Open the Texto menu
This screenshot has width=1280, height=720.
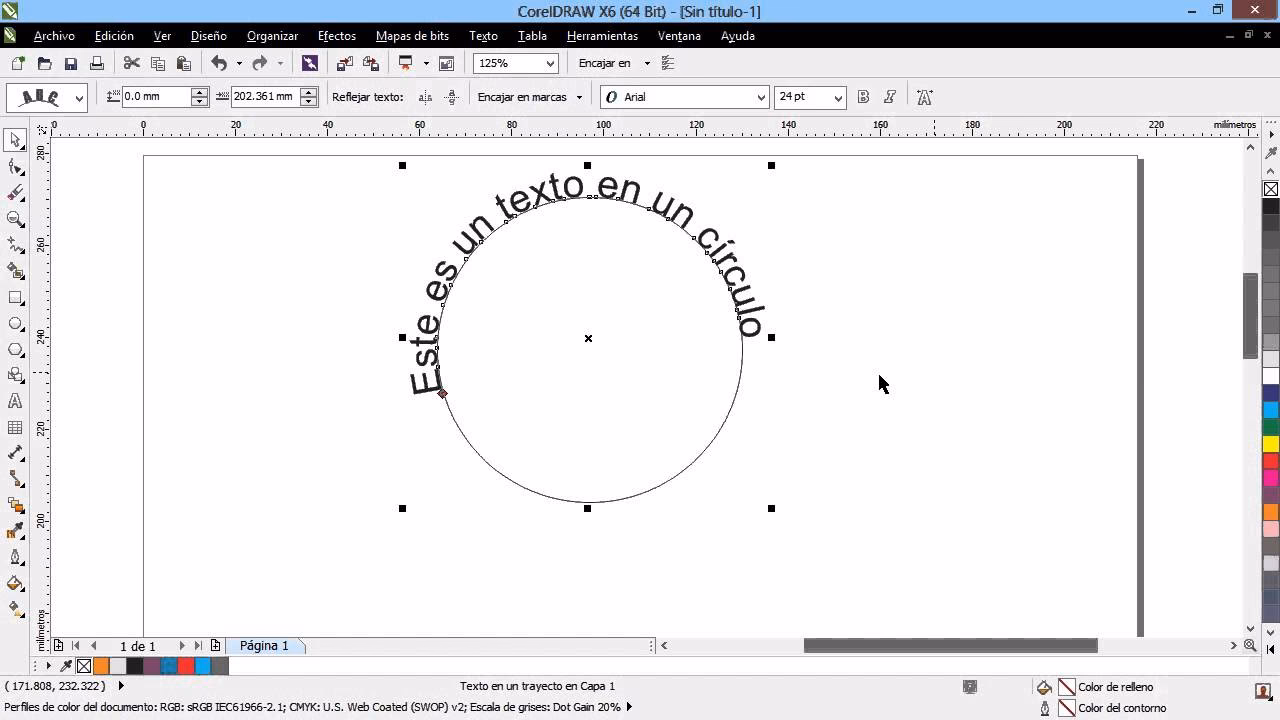click(483, 36)
